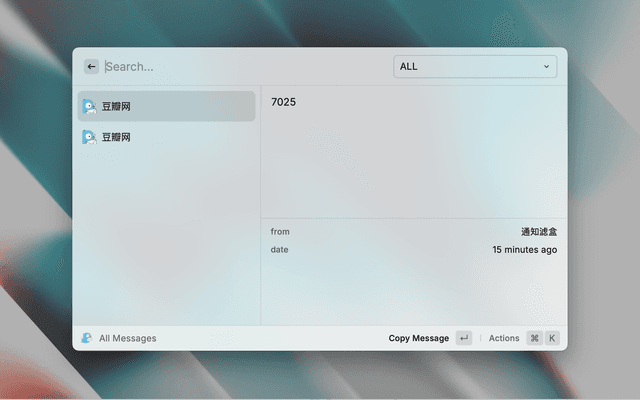Click the K key icon in the footer
This screenshot has width=640, height=400.
[x=552, y=338]
